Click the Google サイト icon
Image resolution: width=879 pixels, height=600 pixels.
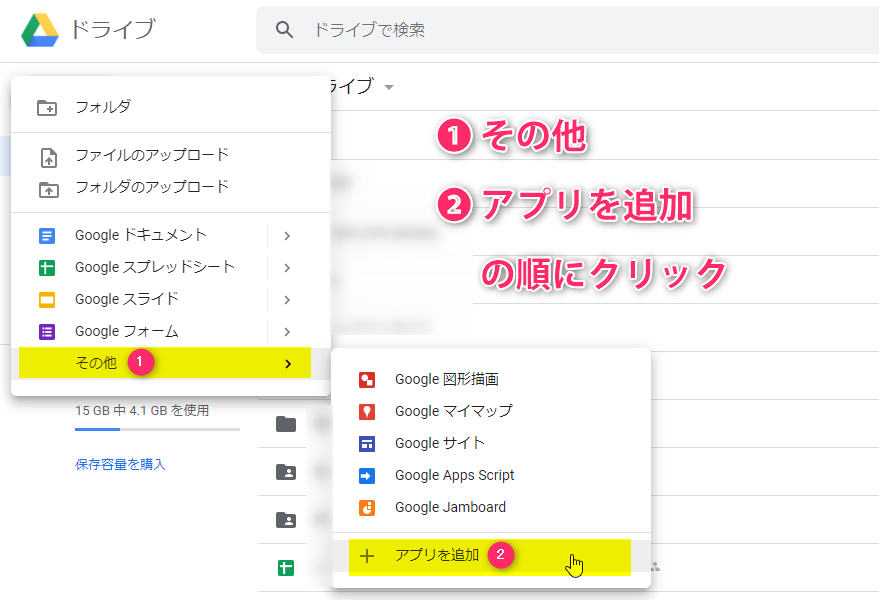coord(367,444)
